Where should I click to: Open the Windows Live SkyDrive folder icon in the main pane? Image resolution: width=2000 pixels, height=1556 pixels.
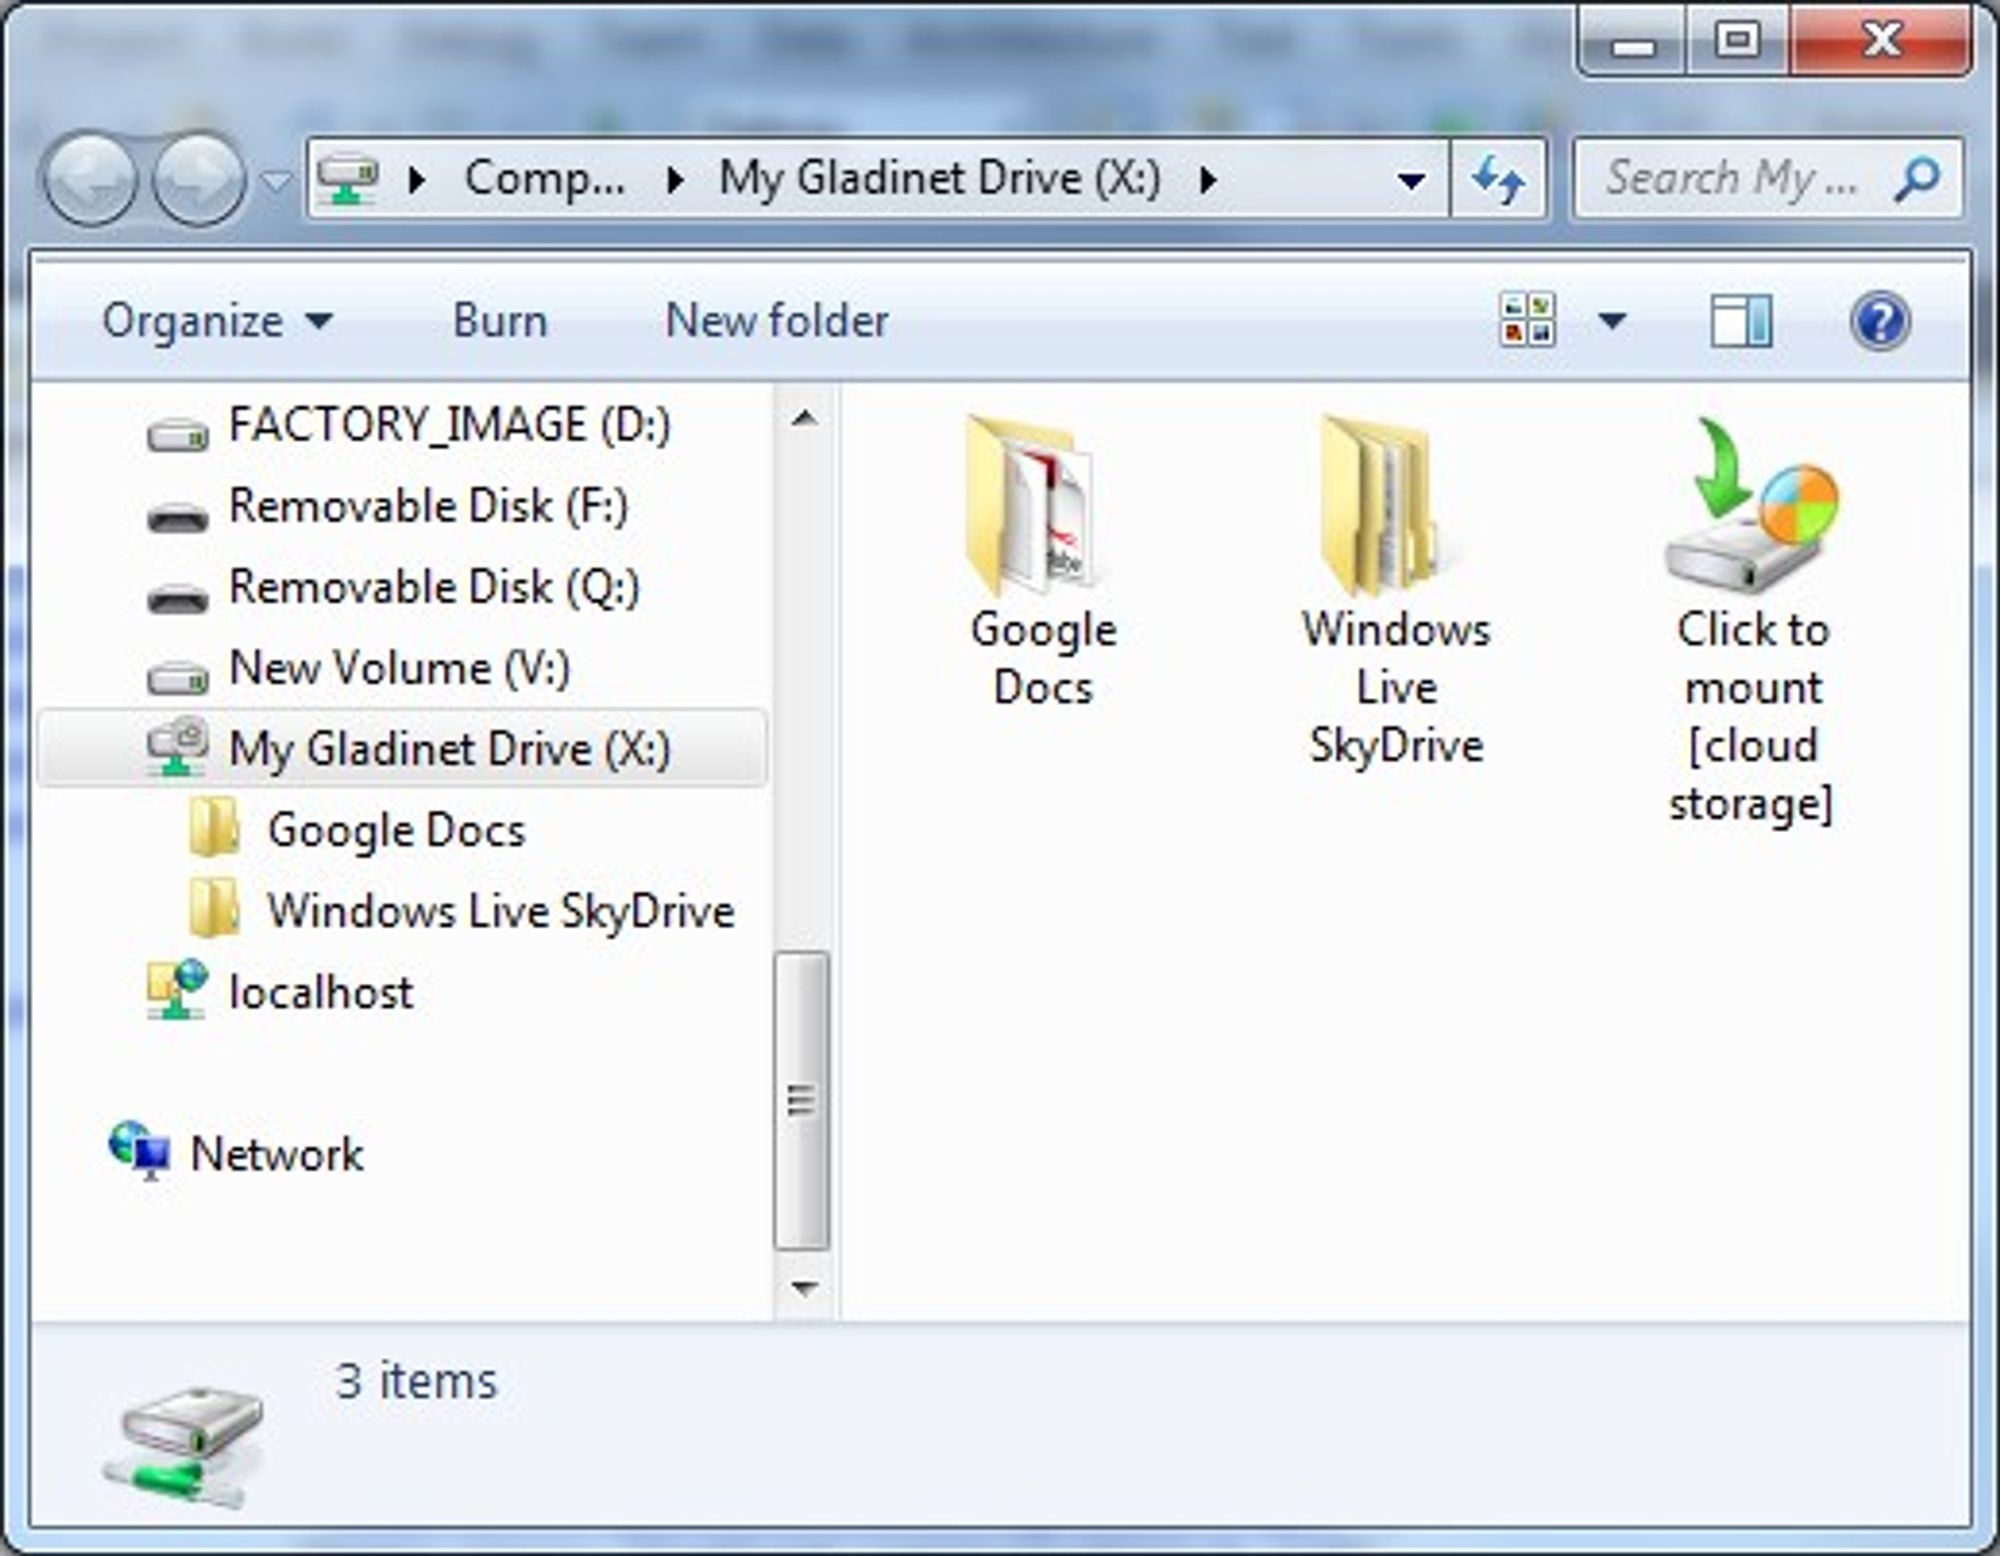[1386, 506]
